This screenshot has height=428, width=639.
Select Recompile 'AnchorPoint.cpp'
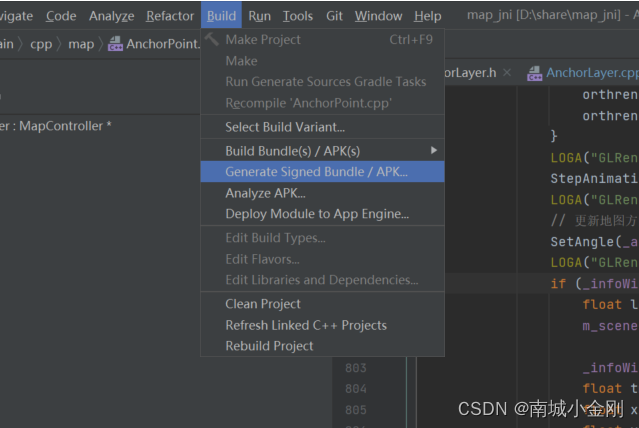[x=322, y=103]
